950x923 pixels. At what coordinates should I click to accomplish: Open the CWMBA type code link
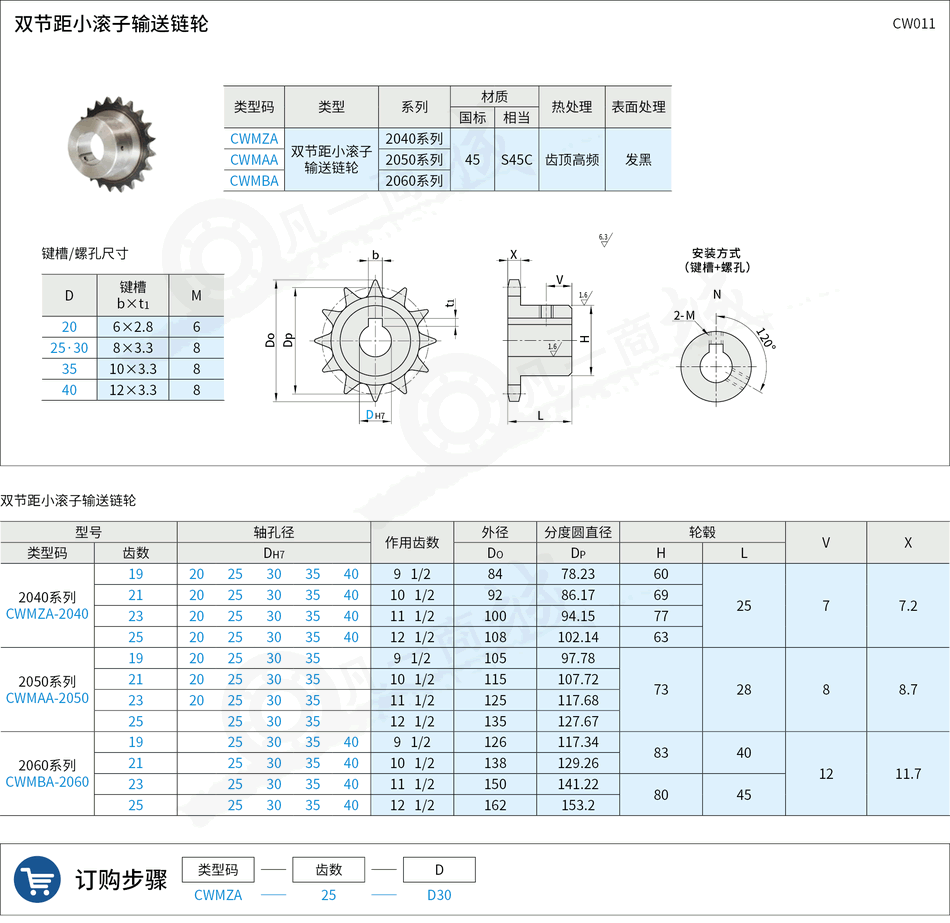tap(254, 181)
